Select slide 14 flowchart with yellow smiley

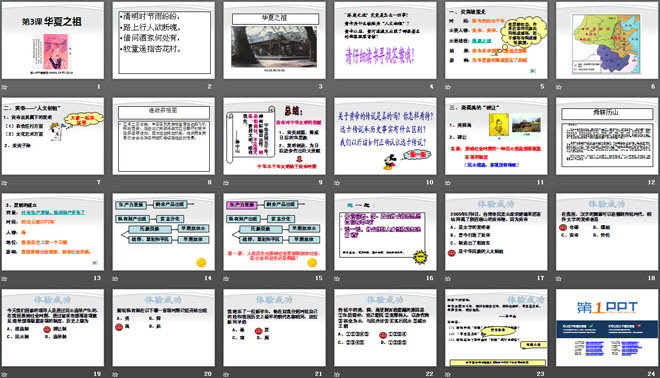[x=164, y=232]
